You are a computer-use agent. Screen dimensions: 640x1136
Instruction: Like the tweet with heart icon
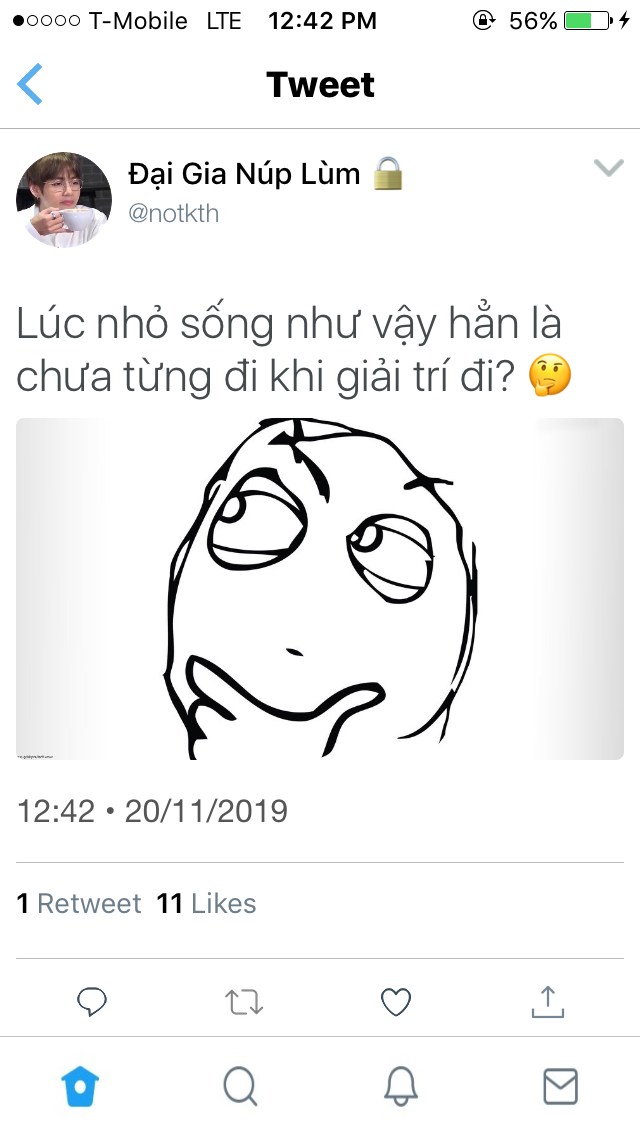[396, 1003]
